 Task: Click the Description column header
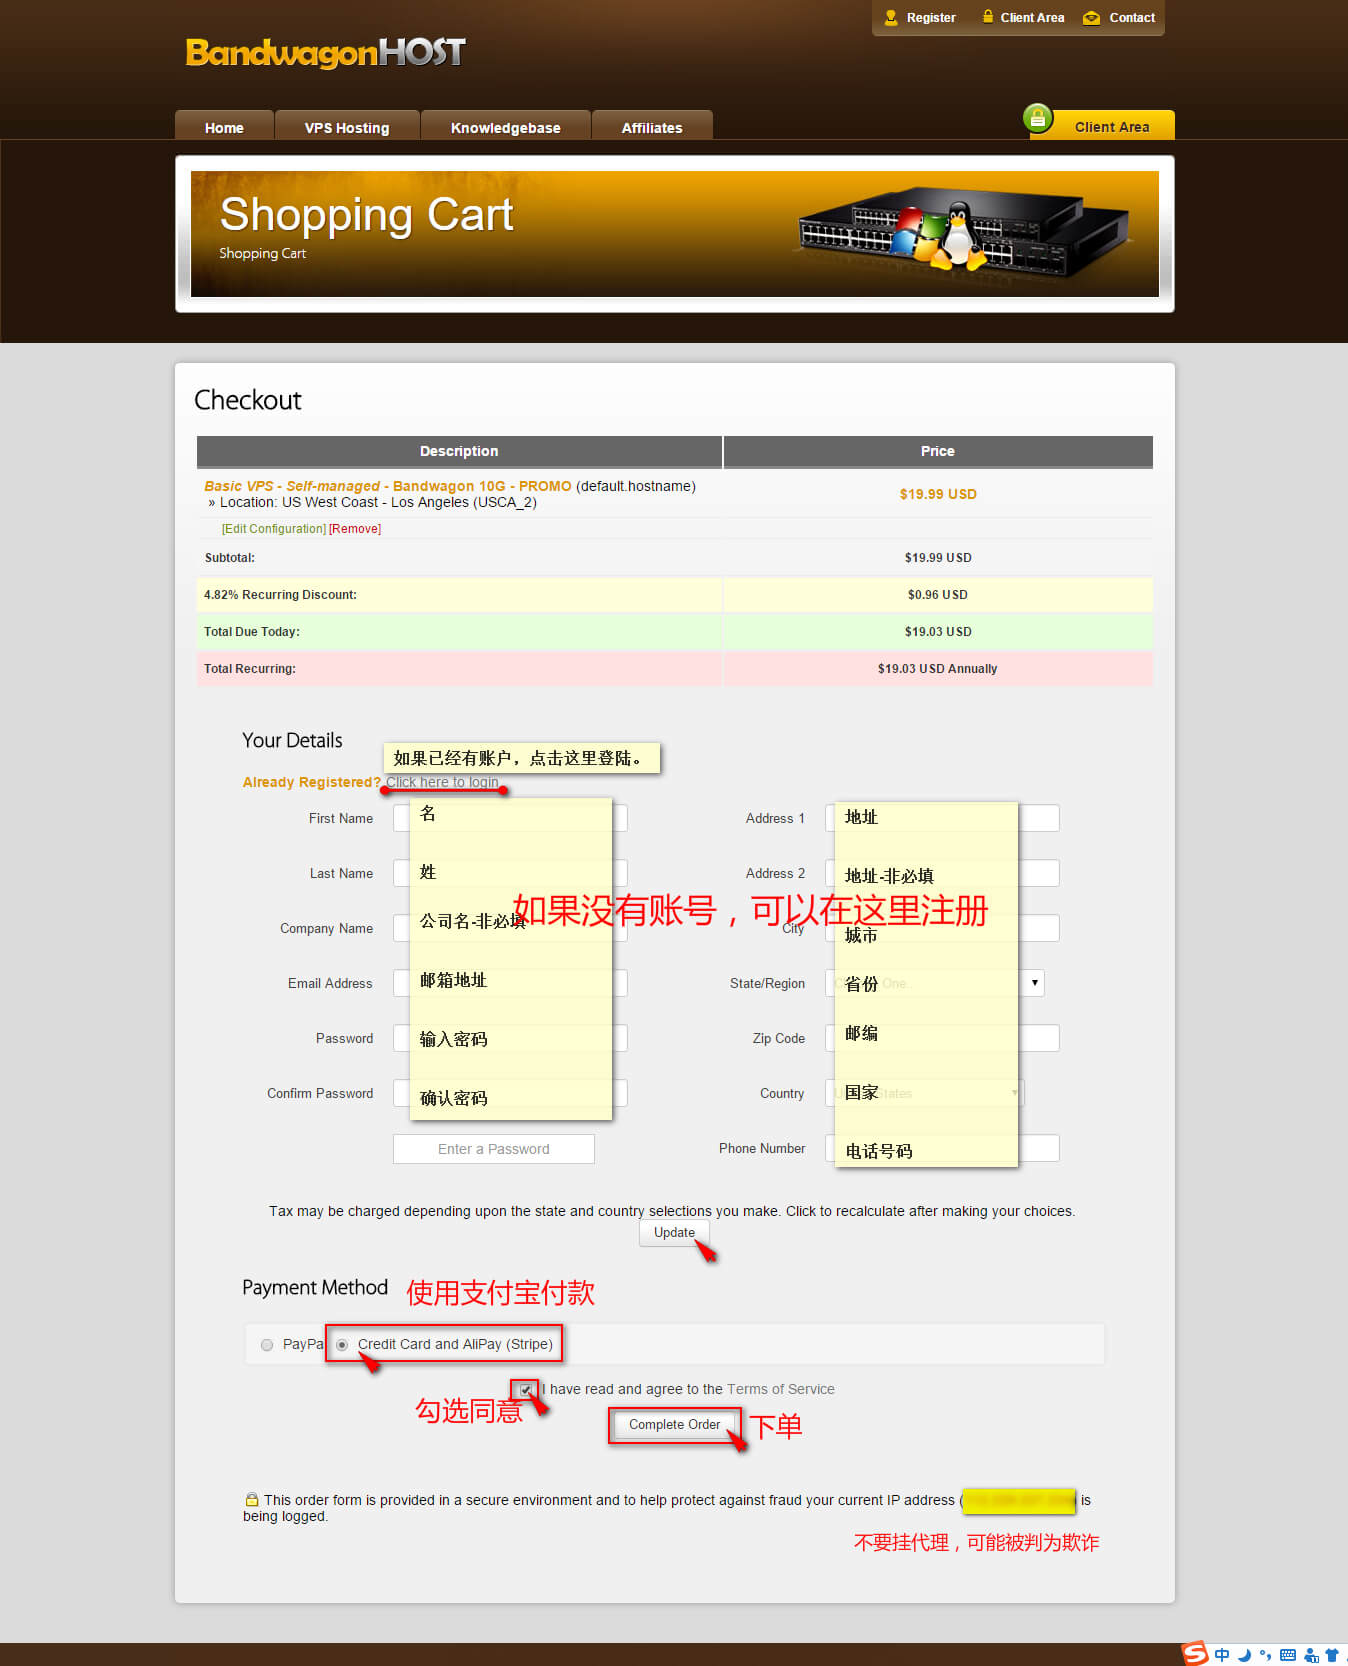pos(459,451)
